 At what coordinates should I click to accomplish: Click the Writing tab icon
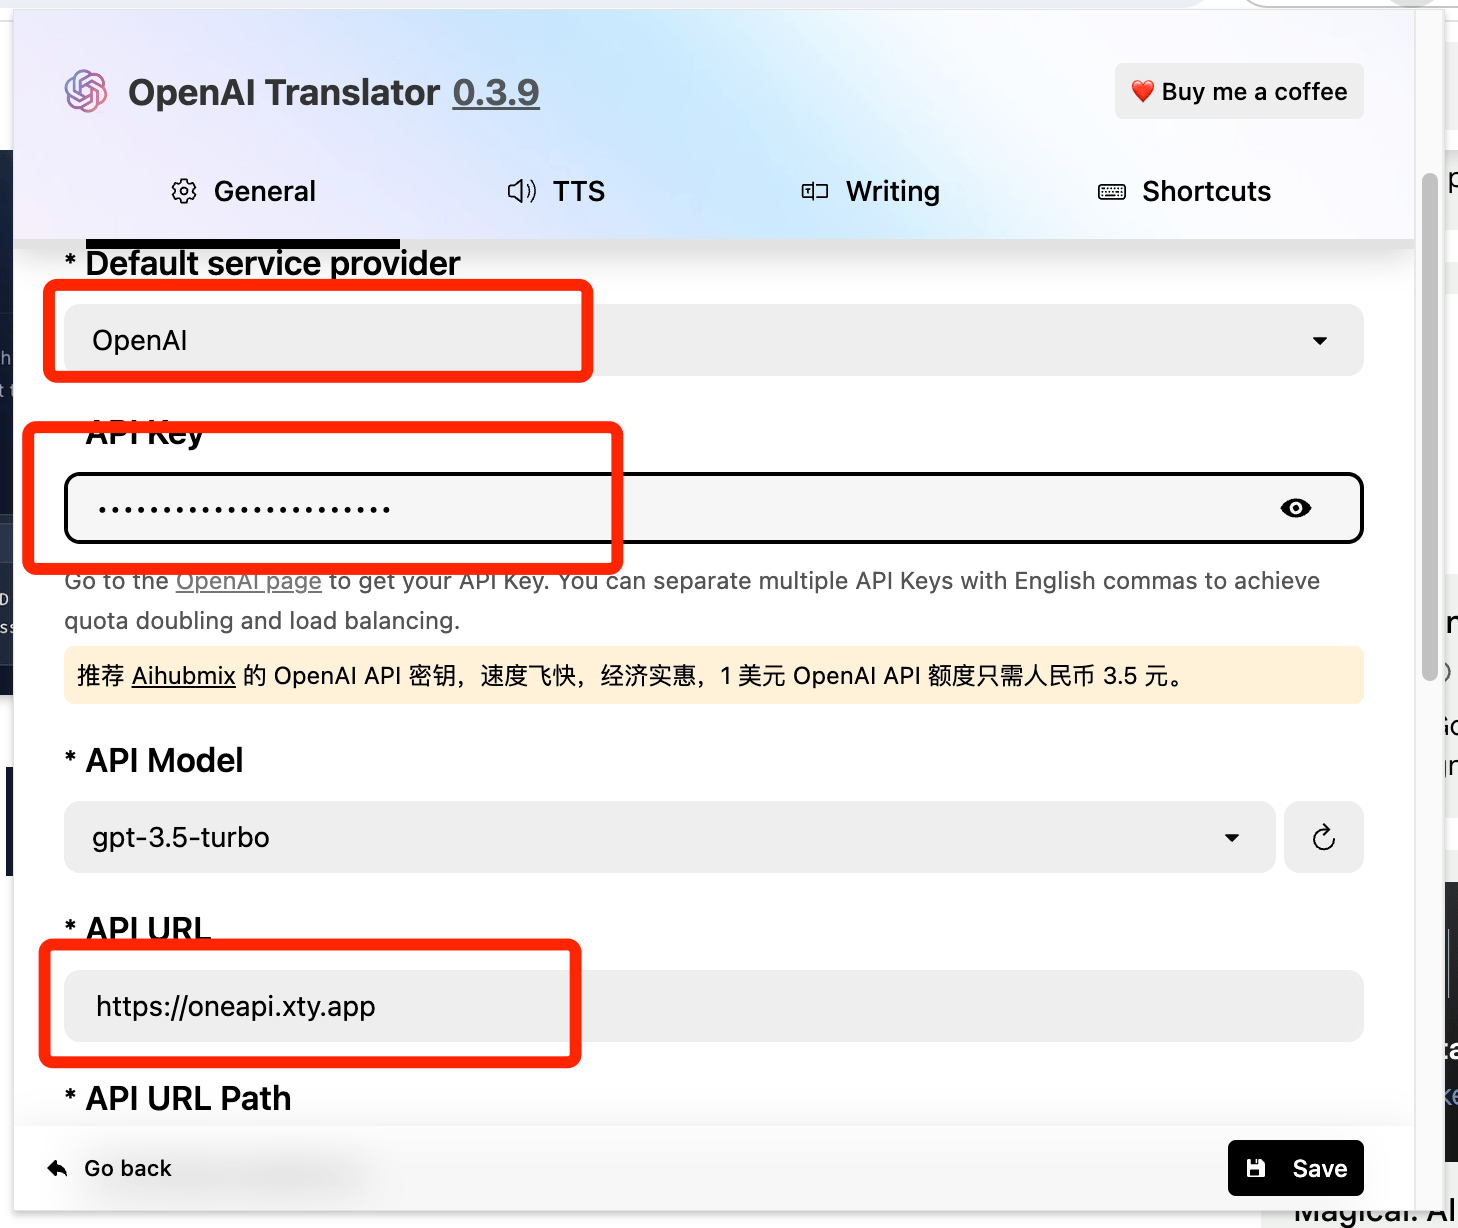pos(814,191)
